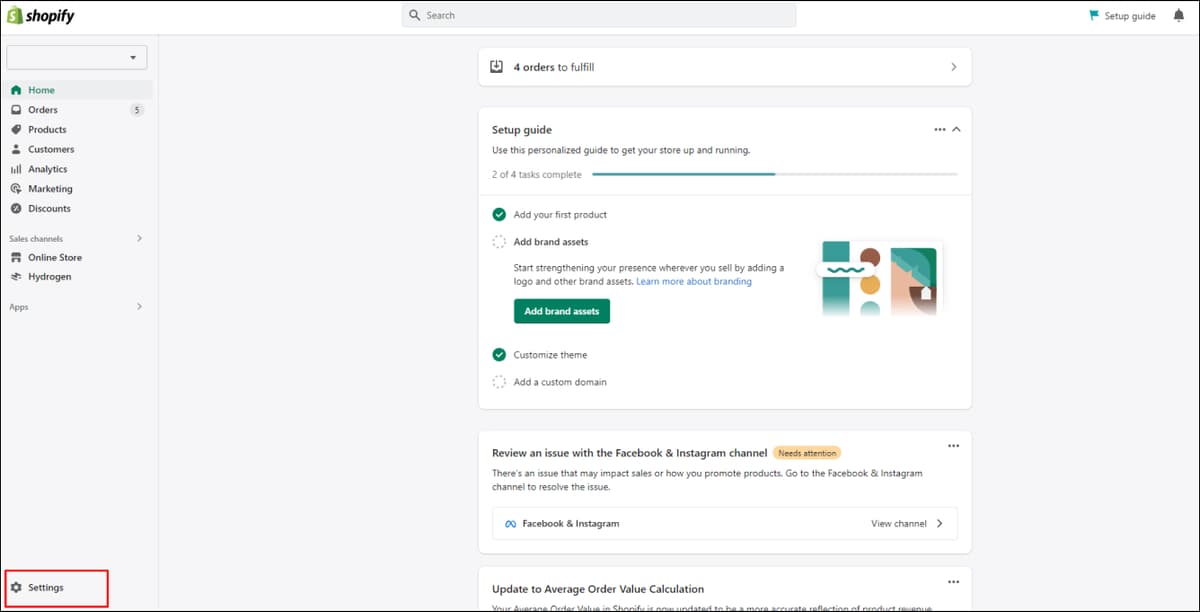Click dashed circle beside Add brand assets

pos(499,242)
